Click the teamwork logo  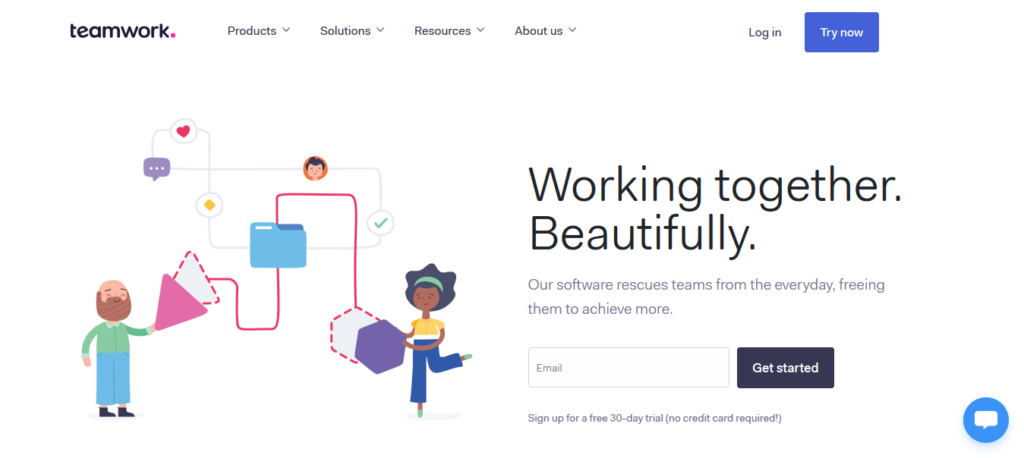(x=123, y=31)
